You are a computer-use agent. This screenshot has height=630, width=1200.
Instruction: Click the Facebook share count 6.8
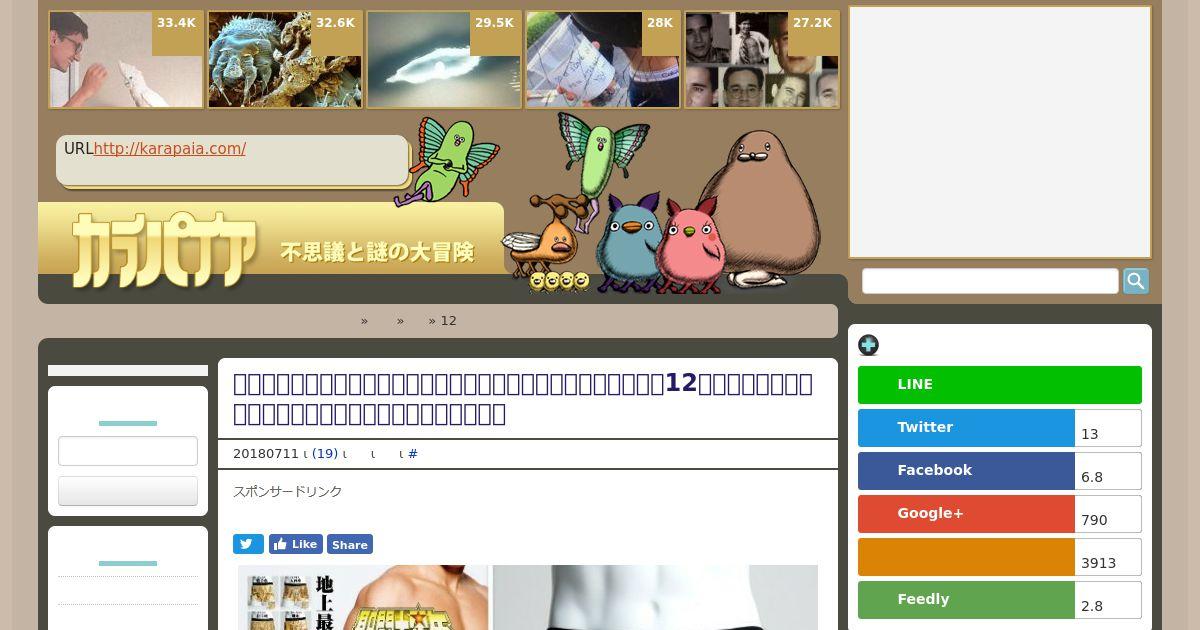(1108, 471)
